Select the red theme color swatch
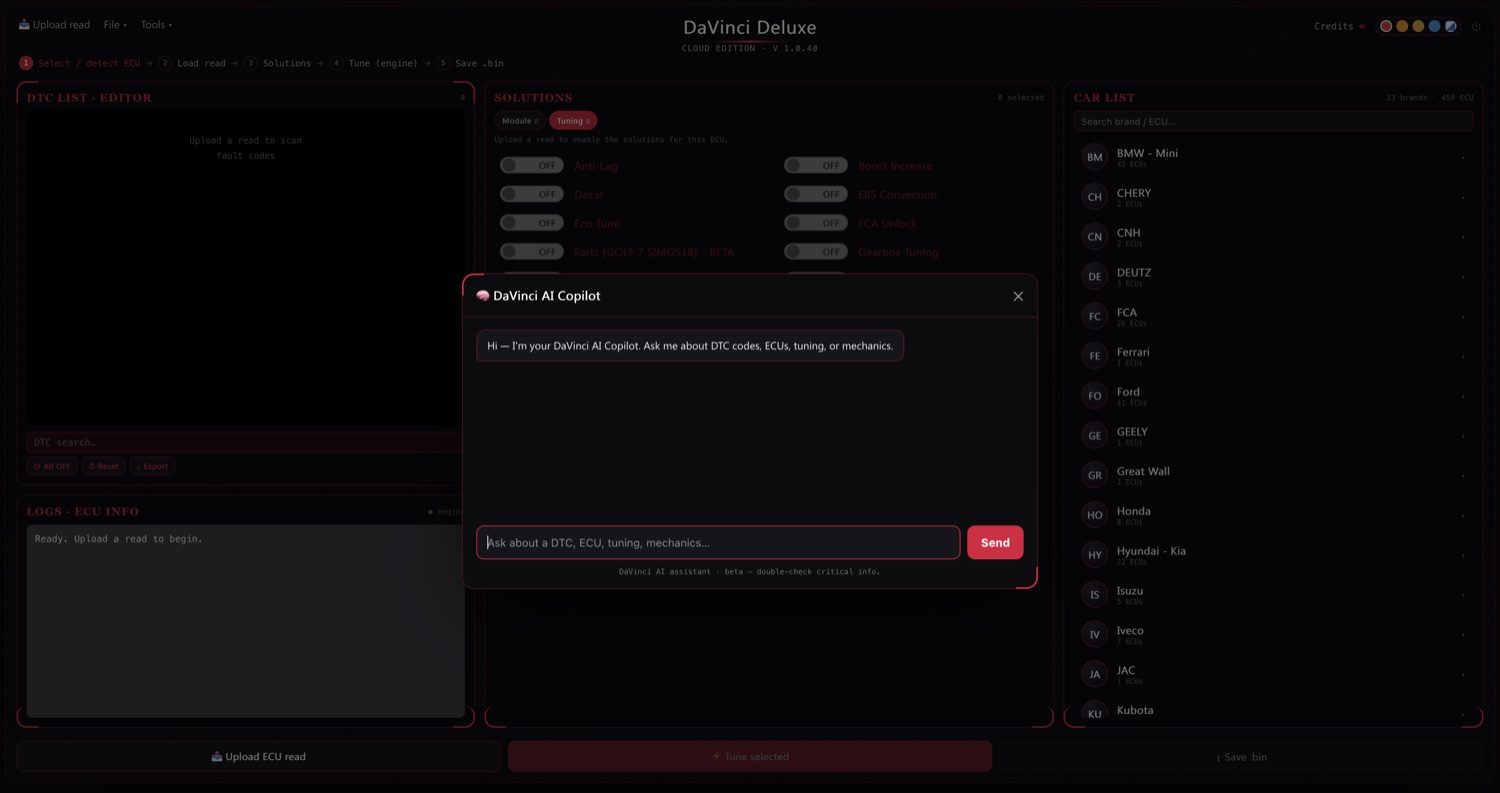Viewport: 1500px width, 793px height. click(x=1386, y=26)
